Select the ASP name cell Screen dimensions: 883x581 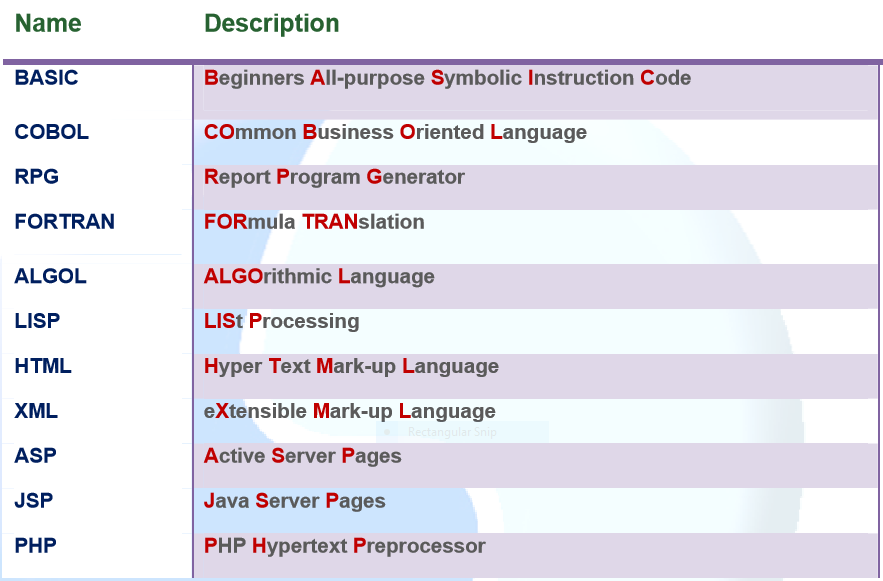point(35,455)
